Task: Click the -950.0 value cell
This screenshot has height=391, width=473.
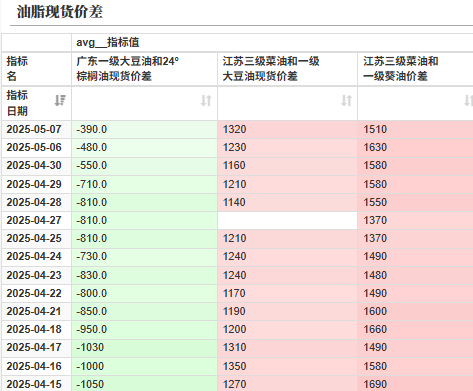Action: tap(144, 329)
